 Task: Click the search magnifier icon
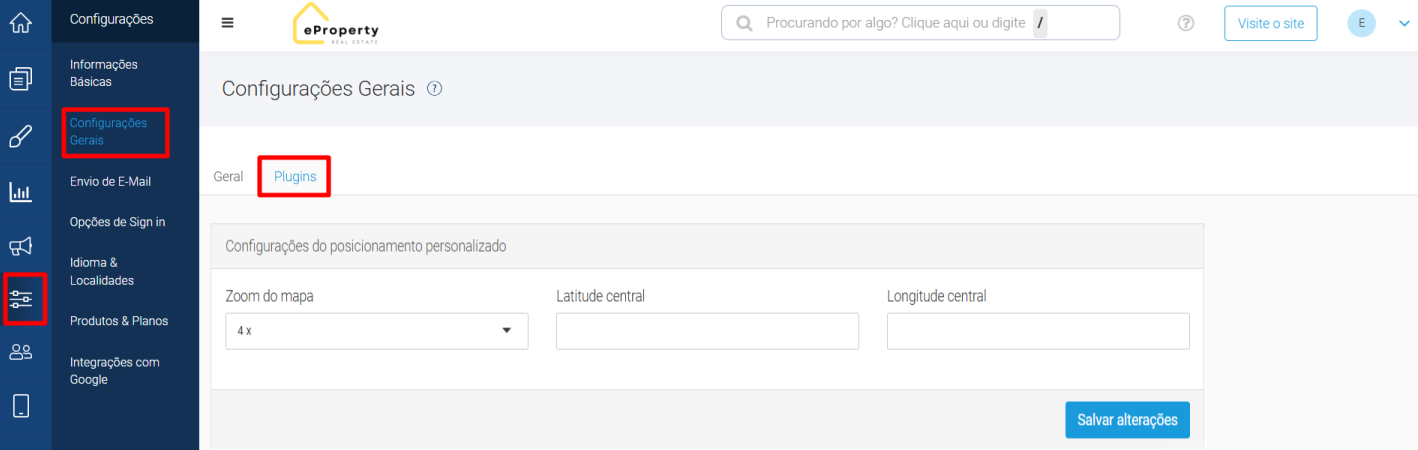(x=744, y=23)
